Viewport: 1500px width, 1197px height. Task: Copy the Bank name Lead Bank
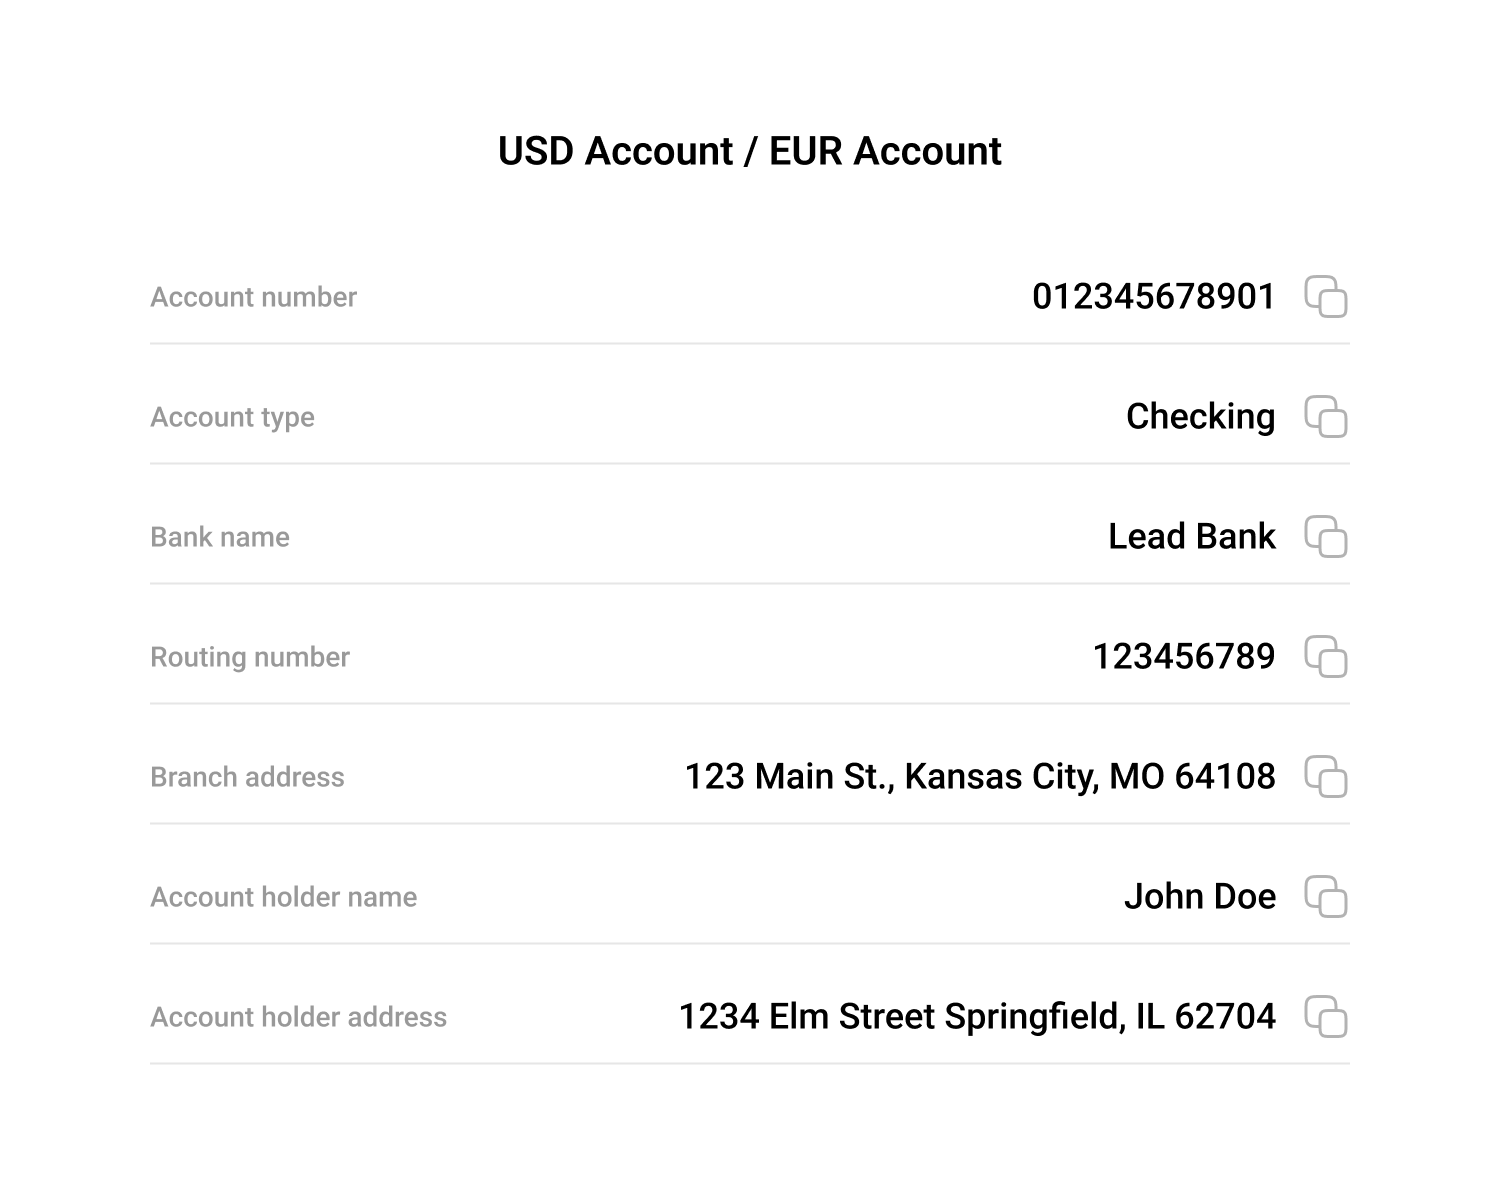tap(1328, 537)
